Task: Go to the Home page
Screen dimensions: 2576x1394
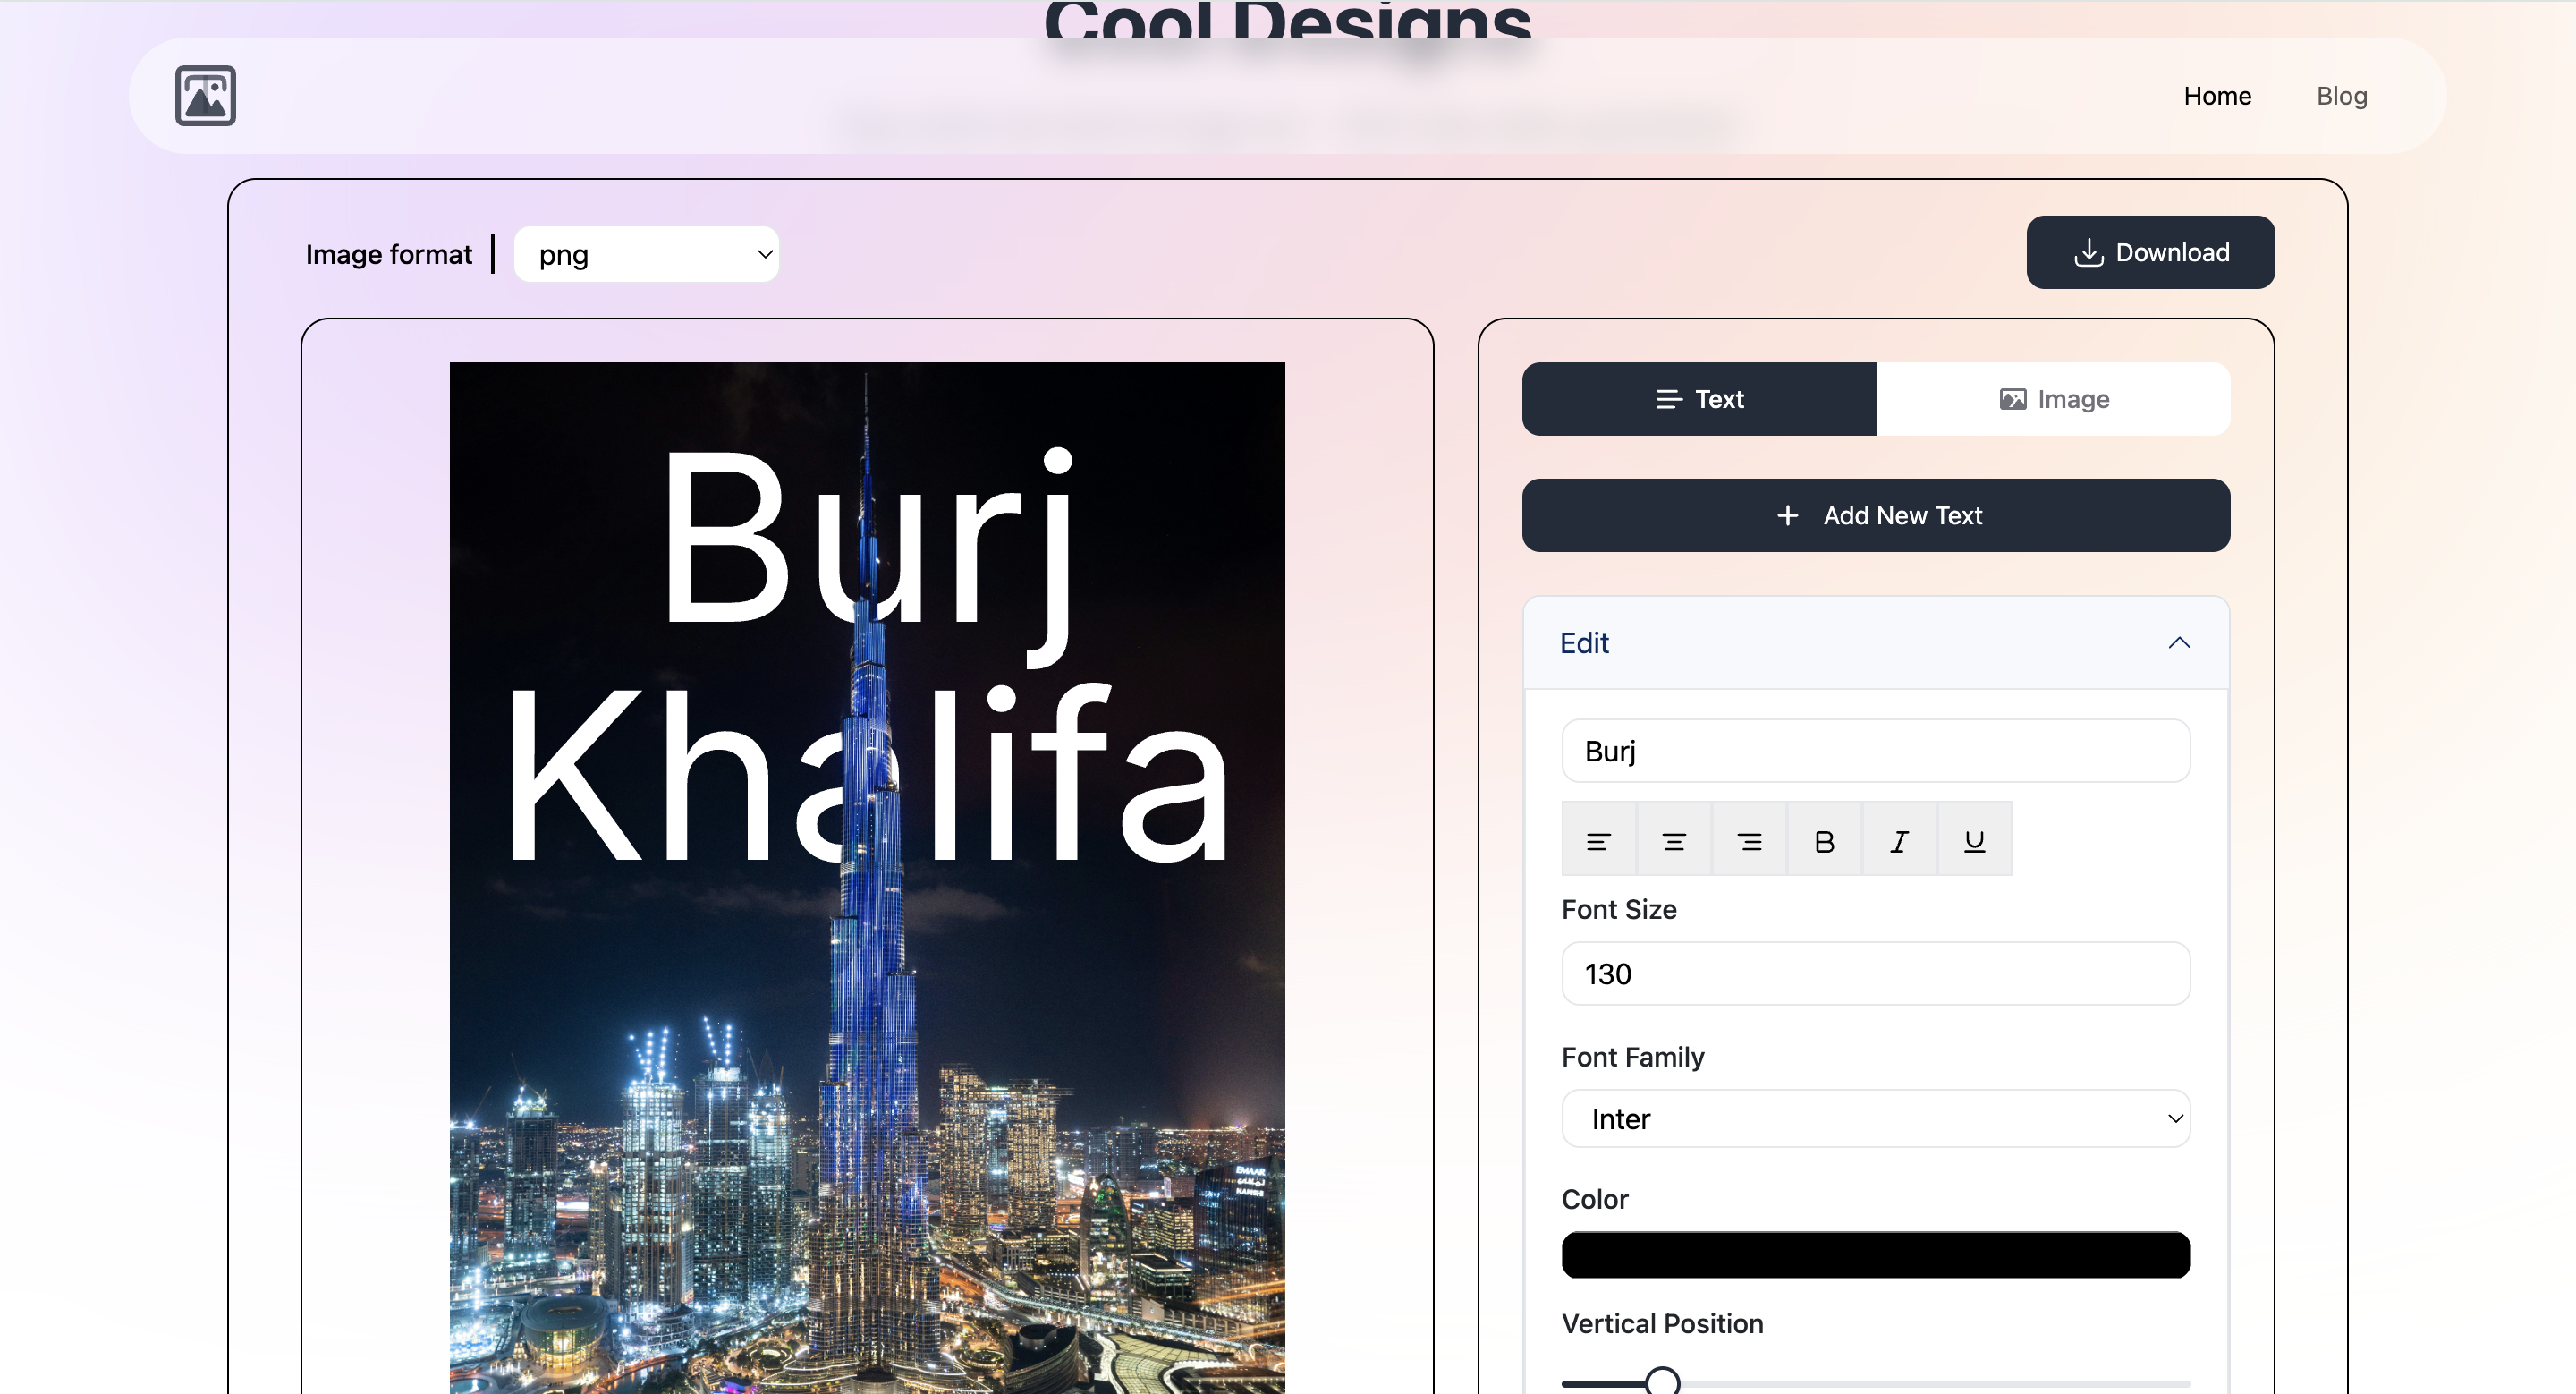Action: click(2217, 96)
